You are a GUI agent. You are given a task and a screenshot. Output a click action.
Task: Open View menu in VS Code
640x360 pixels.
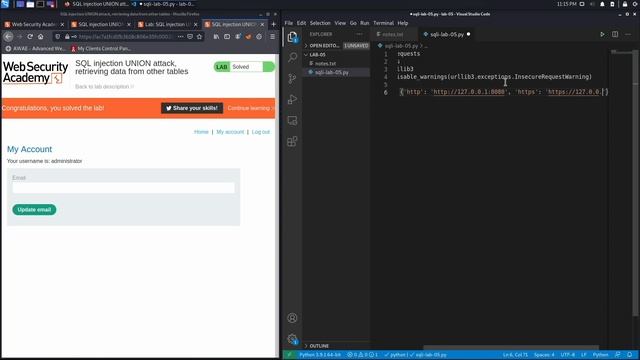click(x=340, y=23)
